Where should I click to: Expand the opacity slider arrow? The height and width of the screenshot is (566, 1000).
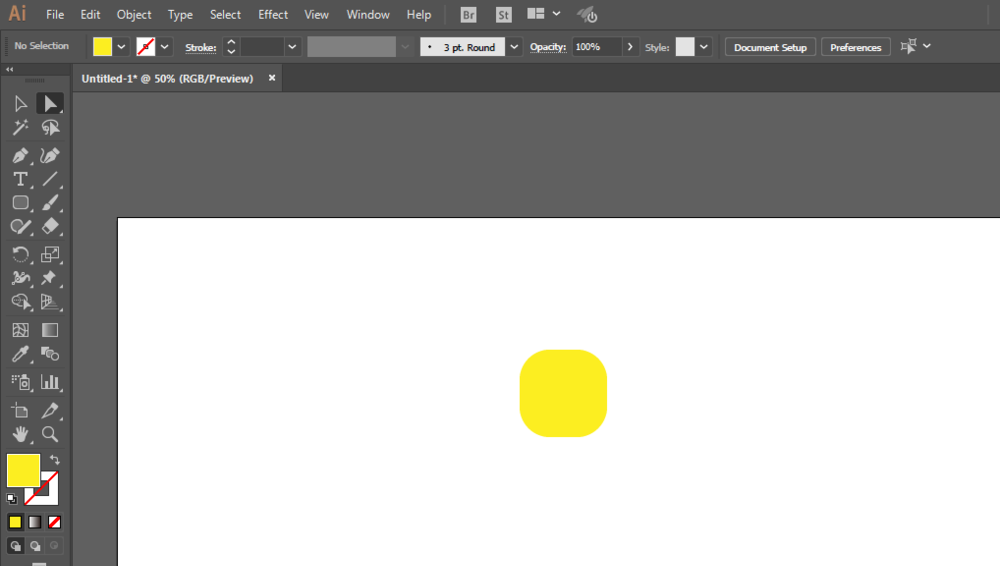click(x=630, y=47)
